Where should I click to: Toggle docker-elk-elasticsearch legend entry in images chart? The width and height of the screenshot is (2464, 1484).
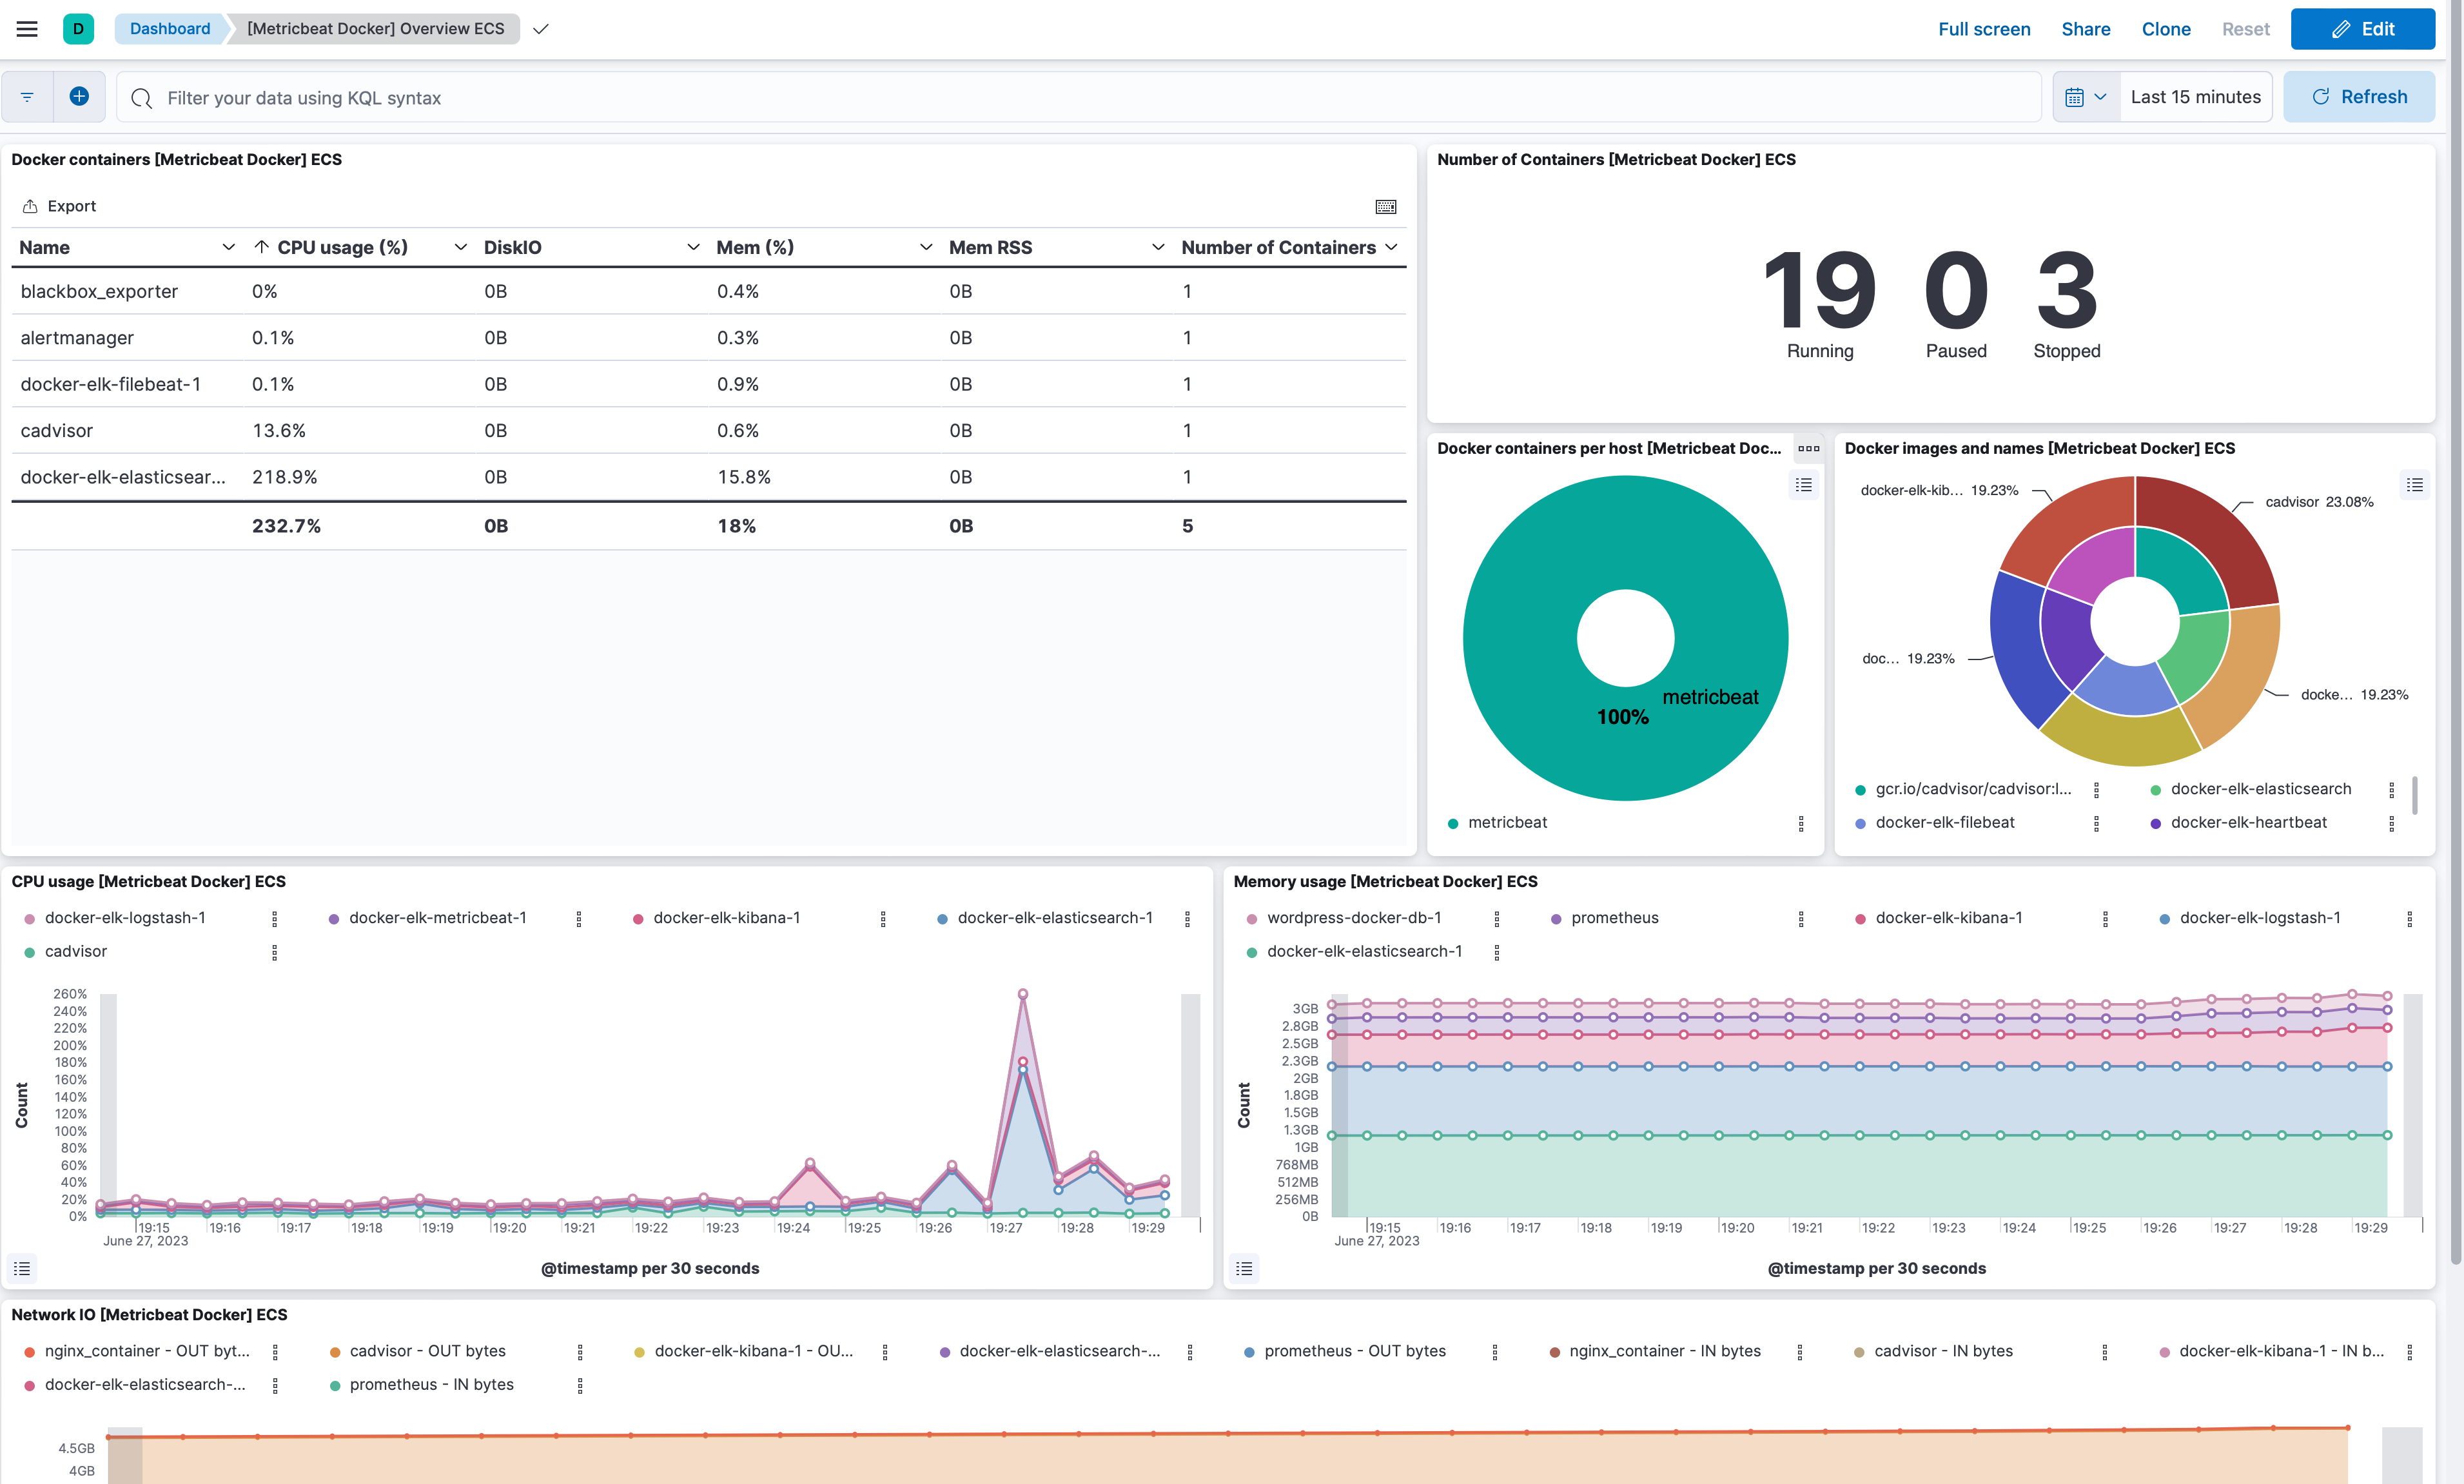2260,789
